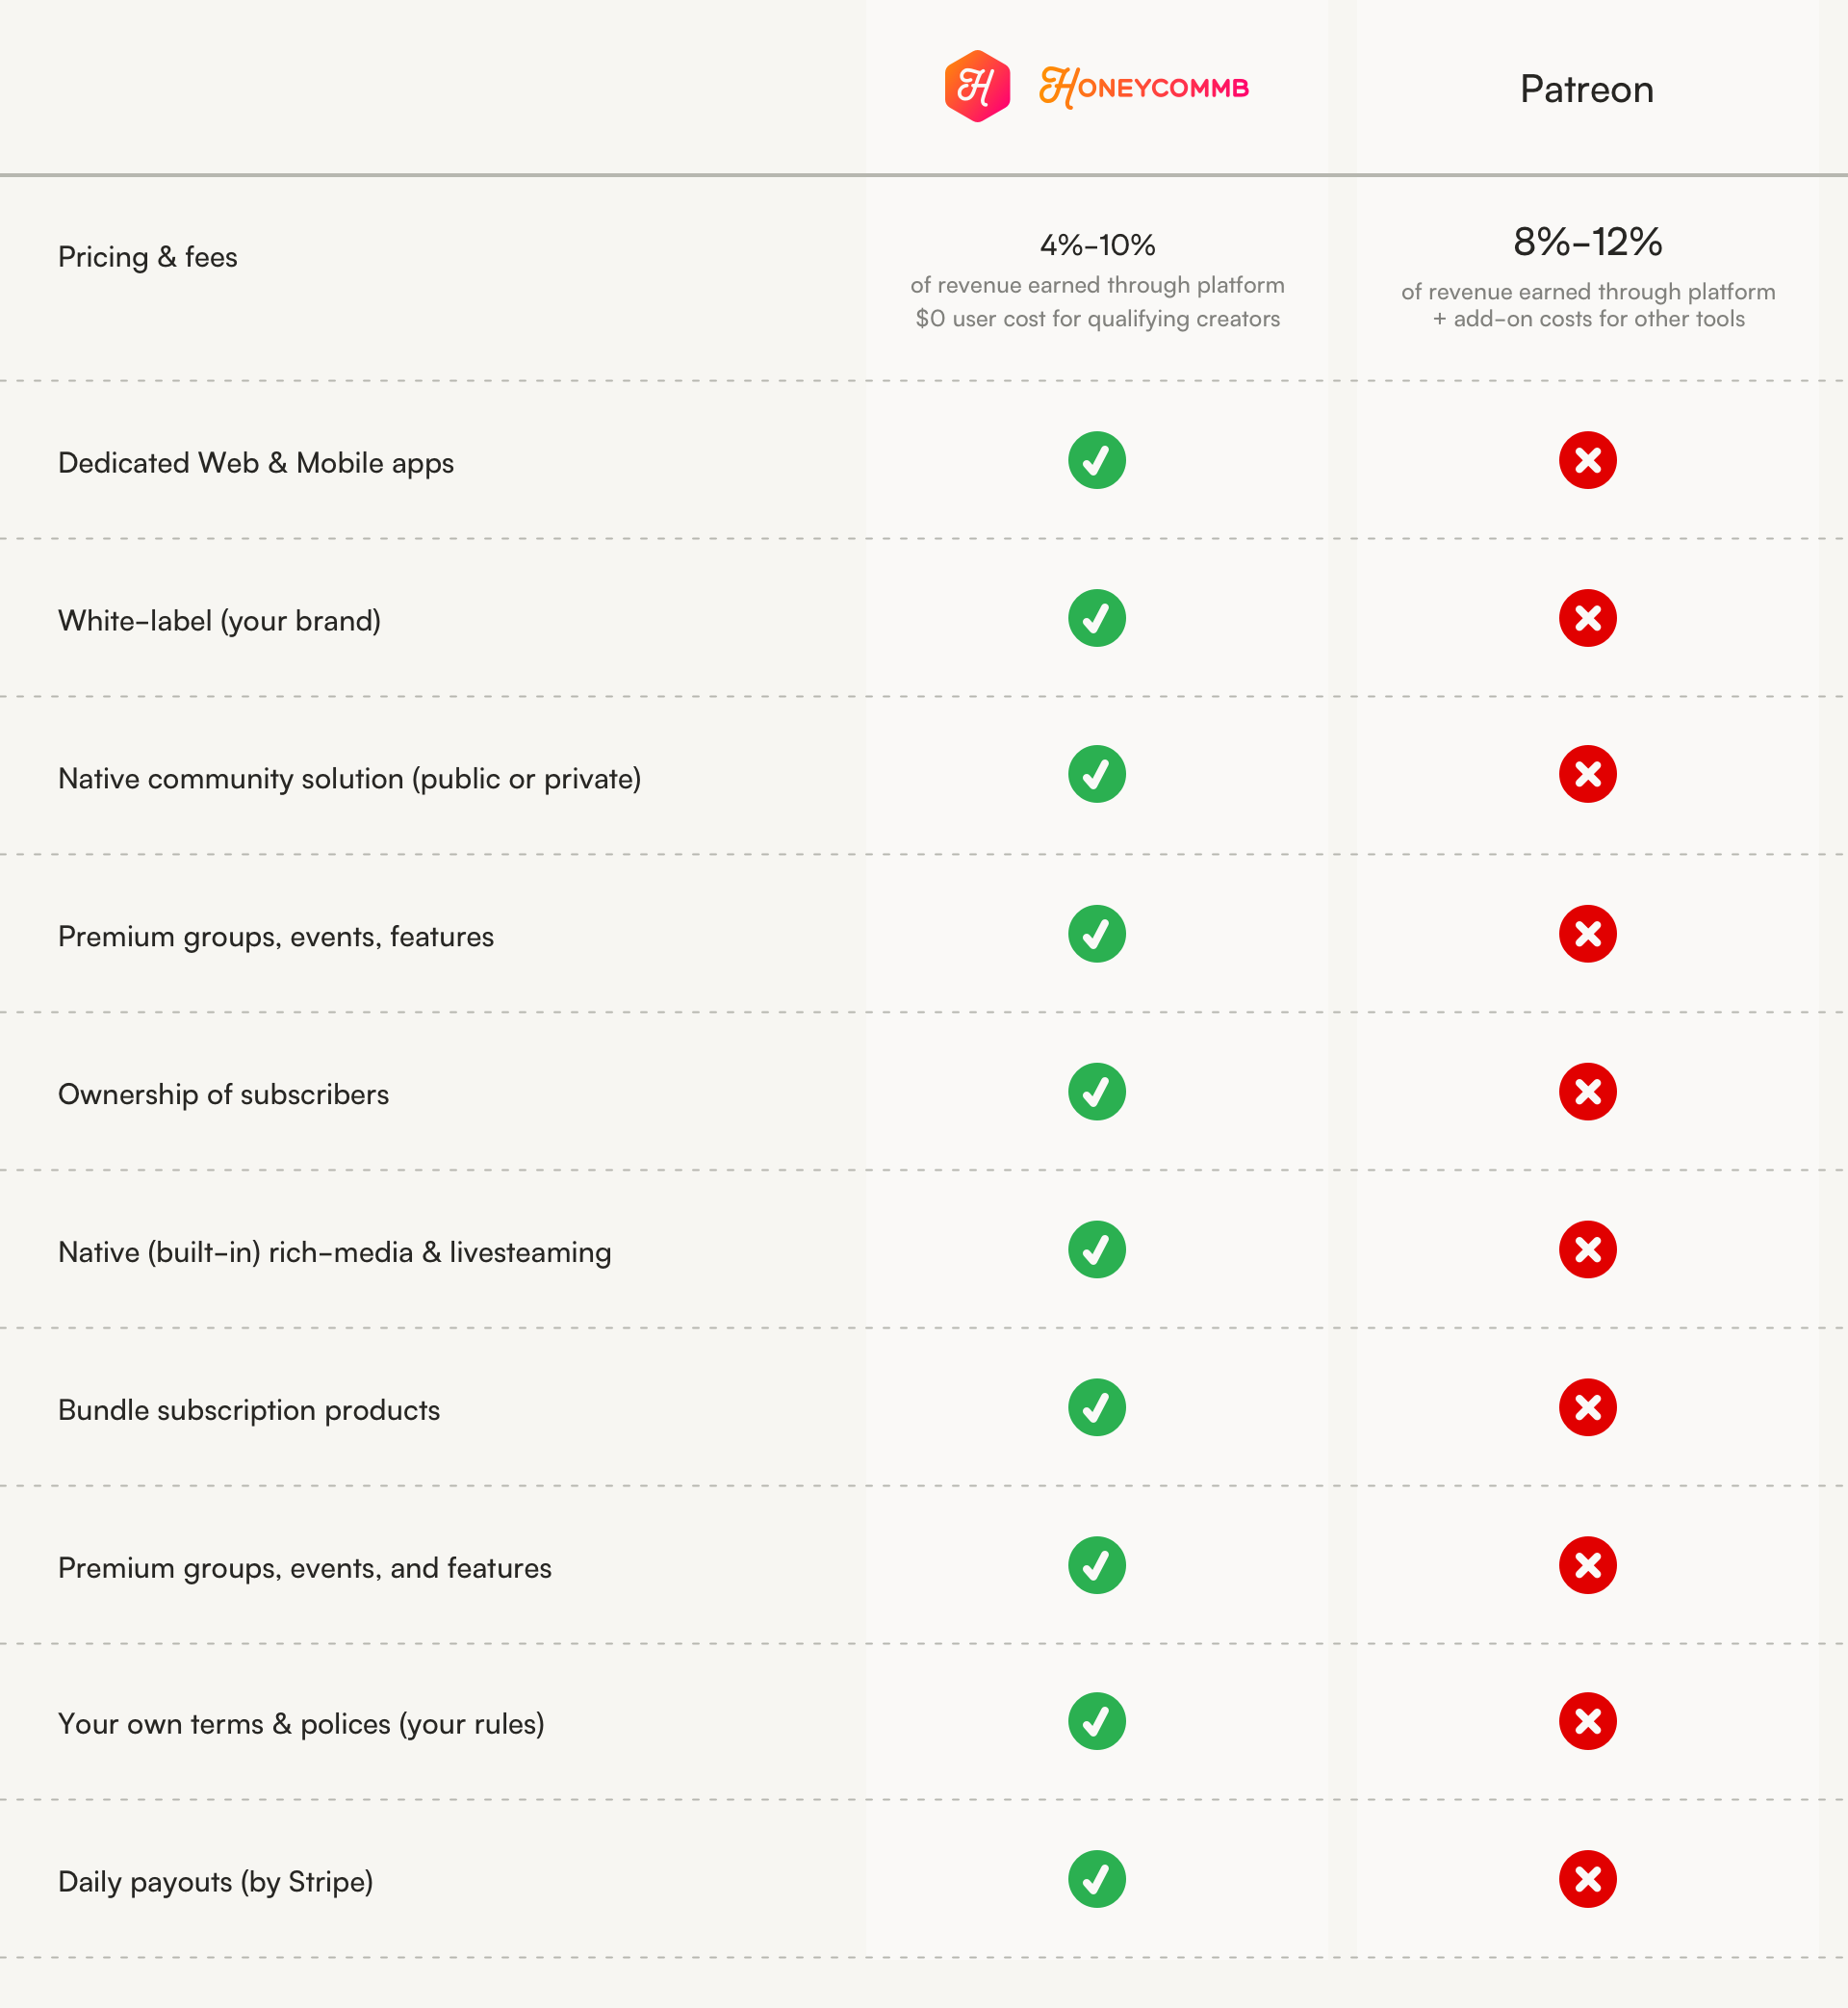Click the red X for White-label row
Viewport: 1848px width, 2008px height.
tap(1588, 618)
